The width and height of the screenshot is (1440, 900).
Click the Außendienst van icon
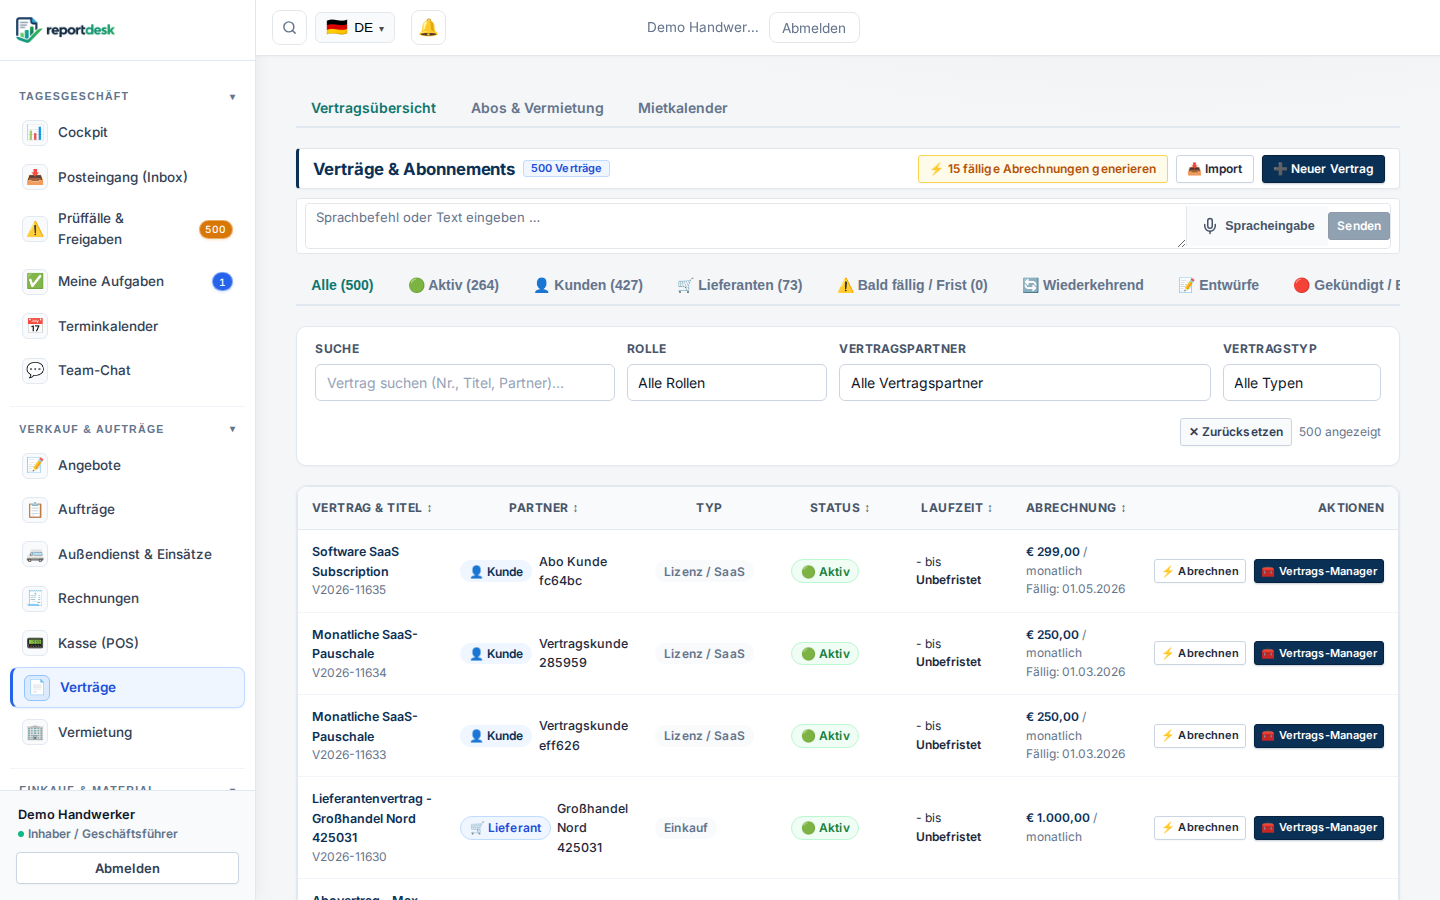click(x=35, y=554)
